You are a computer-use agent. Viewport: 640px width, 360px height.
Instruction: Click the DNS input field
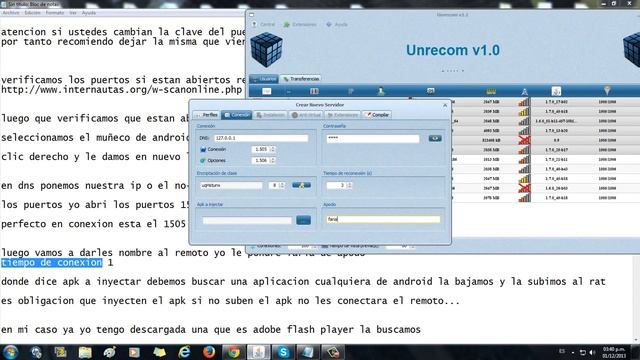[x=261, y=138]
